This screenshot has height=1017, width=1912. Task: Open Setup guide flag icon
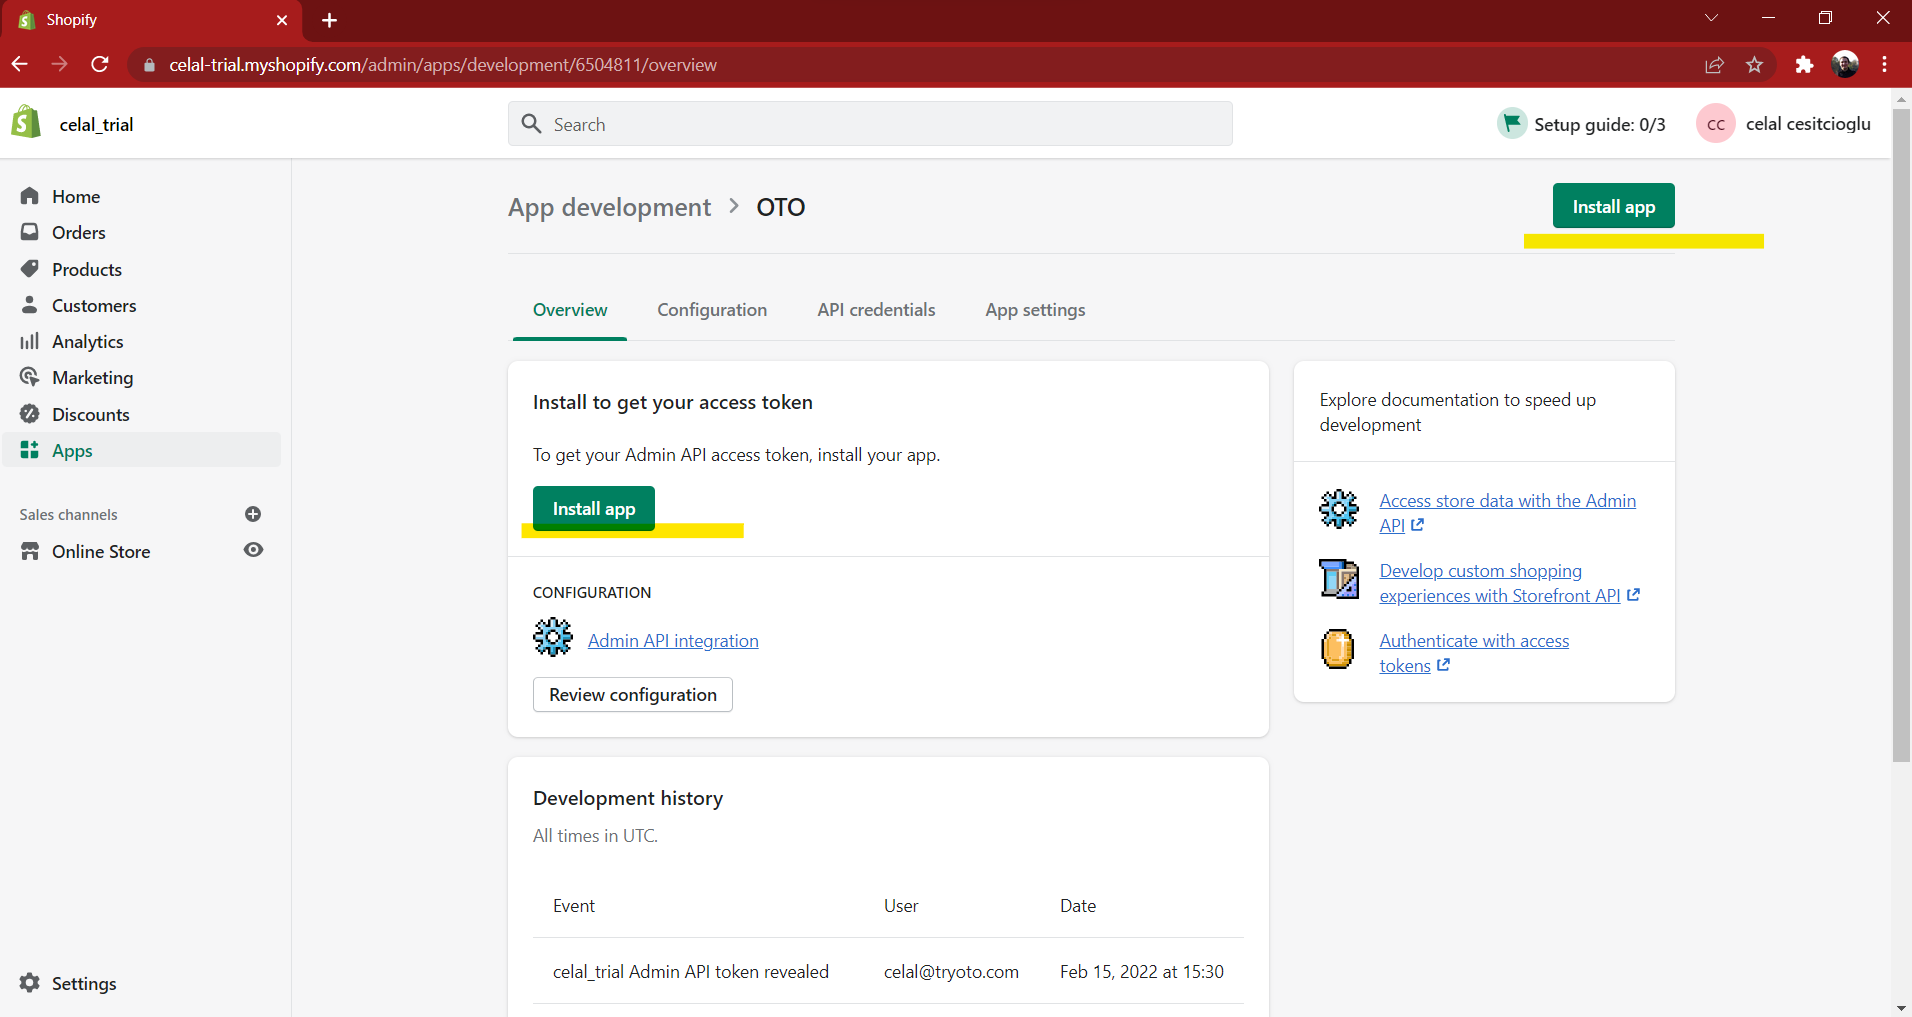tap(1512, 123)
